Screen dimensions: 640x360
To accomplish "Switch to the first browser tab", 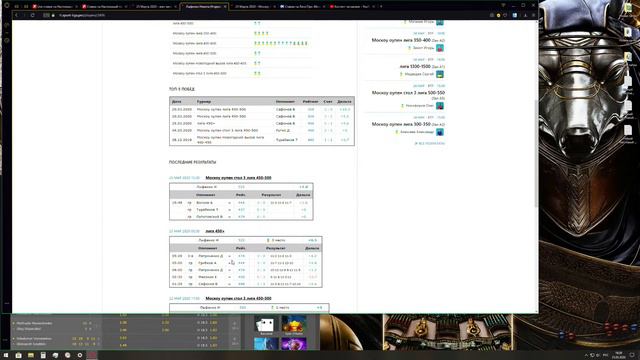I will (55, 7).
